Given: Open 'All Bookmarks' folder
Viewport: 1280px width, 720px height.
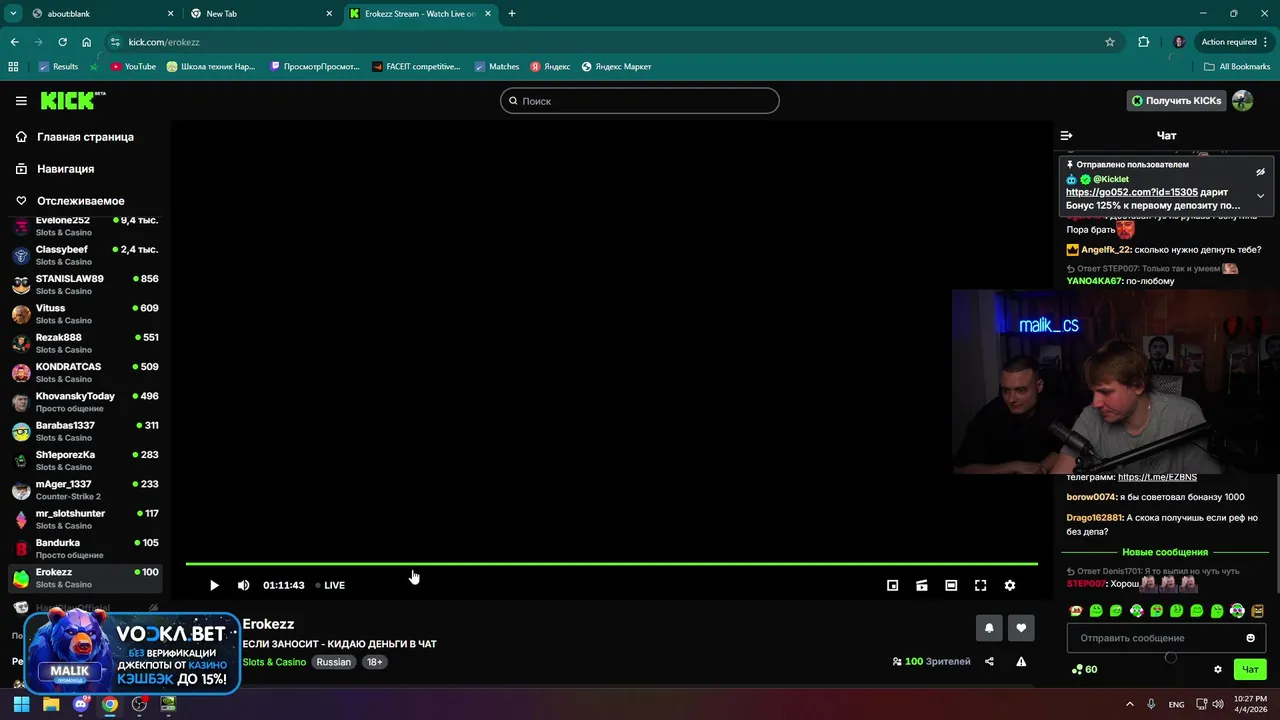Looking at the screenshot, I should tap(1237, 67).
